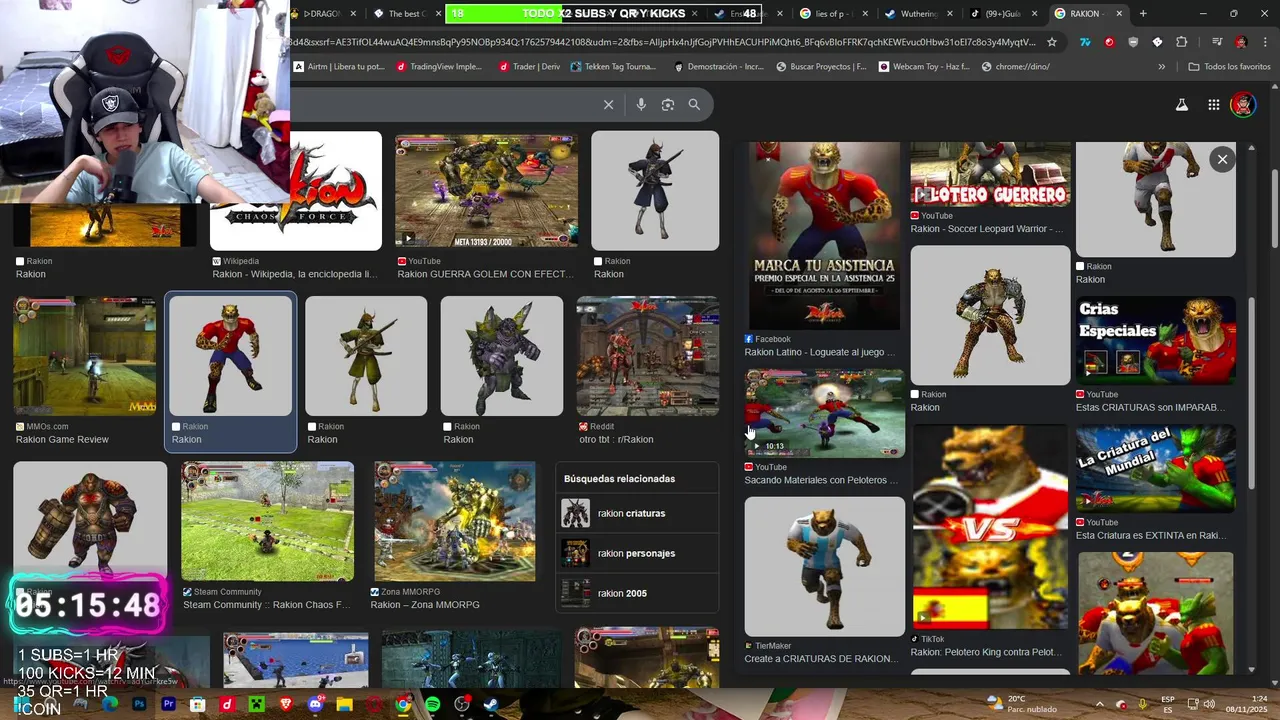Image resolution: width=1280 pixels, height=720 pixels.
Task: Close the image preview side panel
Action: [x=1222, y=159]
